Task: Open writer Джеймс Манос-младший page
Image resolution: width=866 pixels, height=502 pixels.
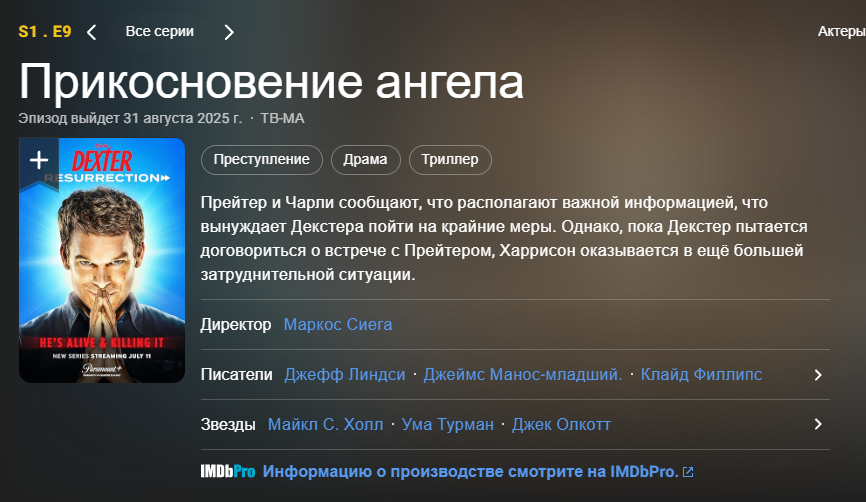Action: point(523,375)
